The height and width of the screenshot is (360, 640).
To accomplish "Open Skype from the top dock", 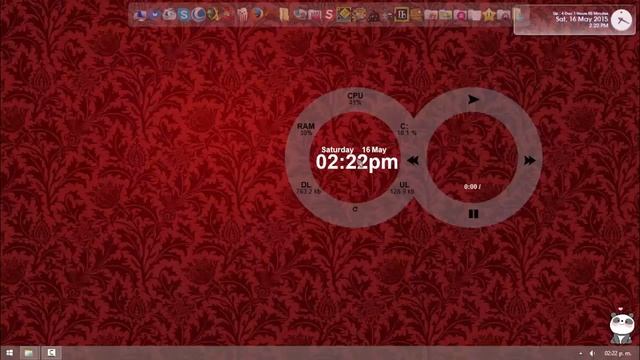I will pyautogui.click(x=184, y=15).
